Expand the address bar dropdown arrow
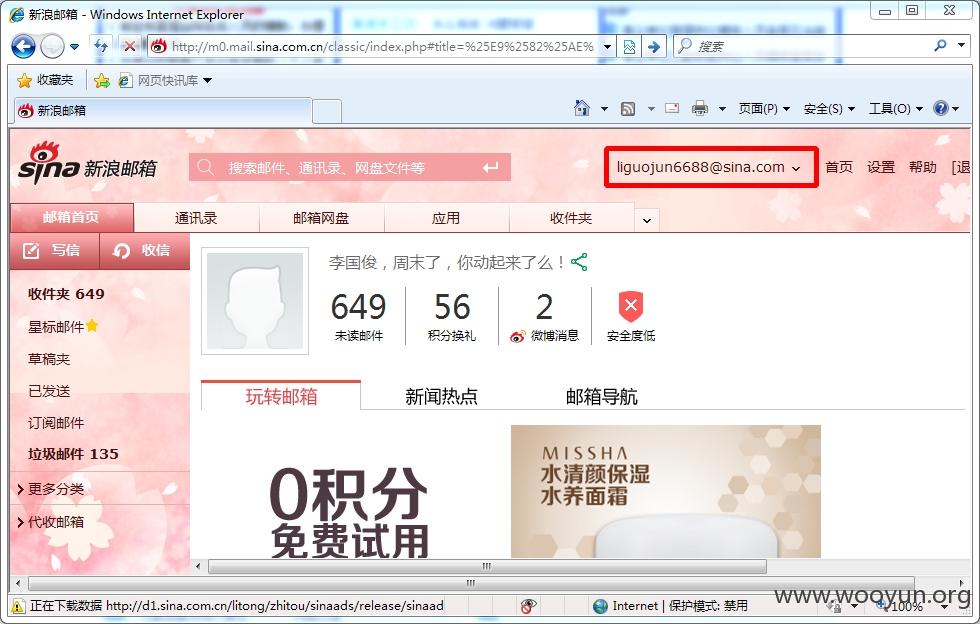 click(607, 47)
